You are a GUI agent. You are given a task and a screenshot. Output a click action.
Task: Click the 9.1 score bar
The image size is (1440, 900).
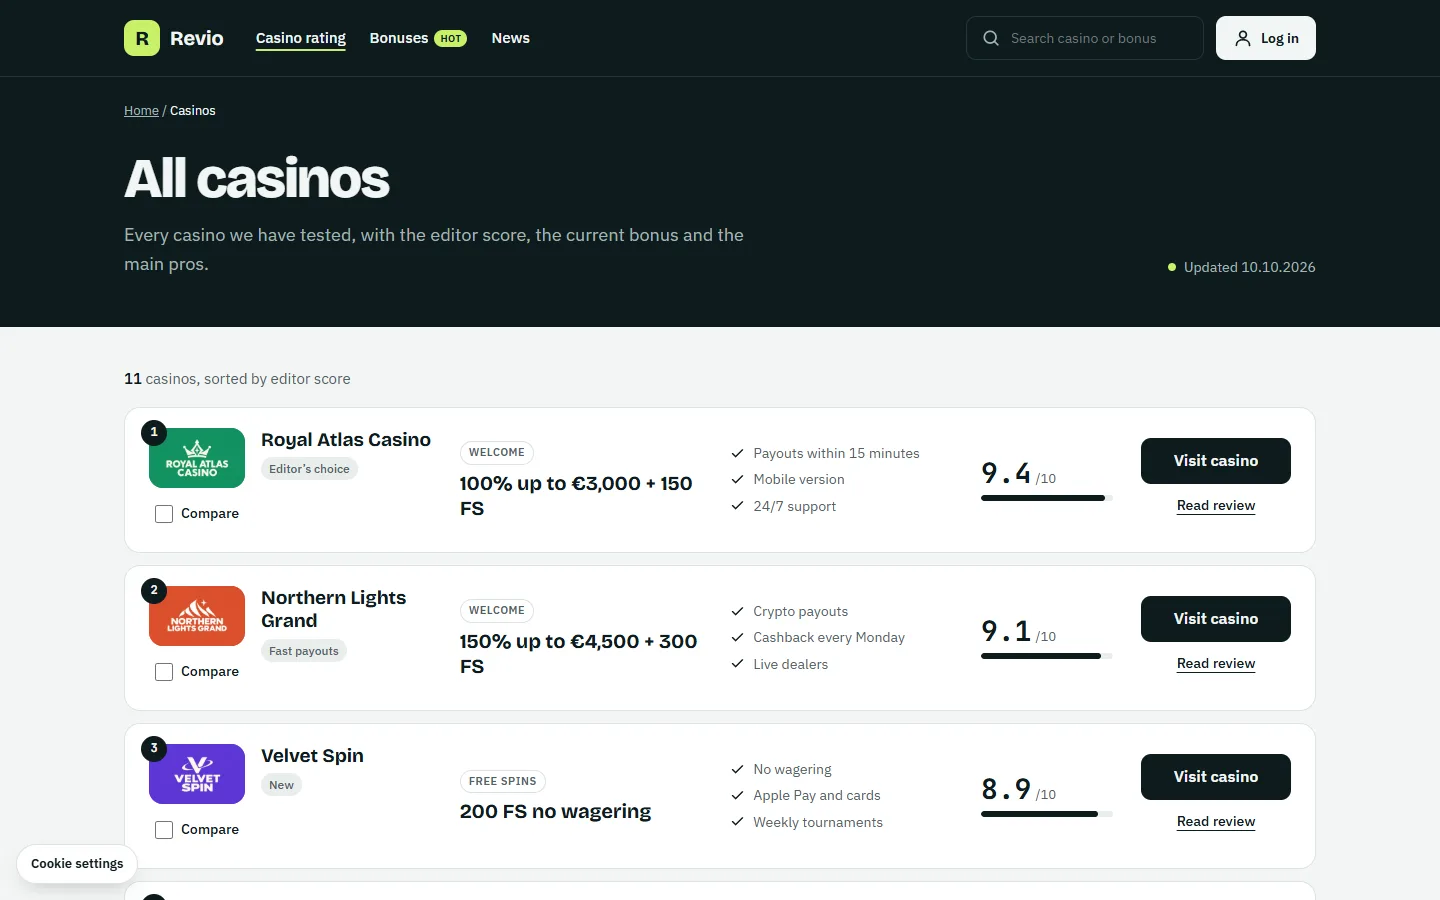(x=1047, y=656)
